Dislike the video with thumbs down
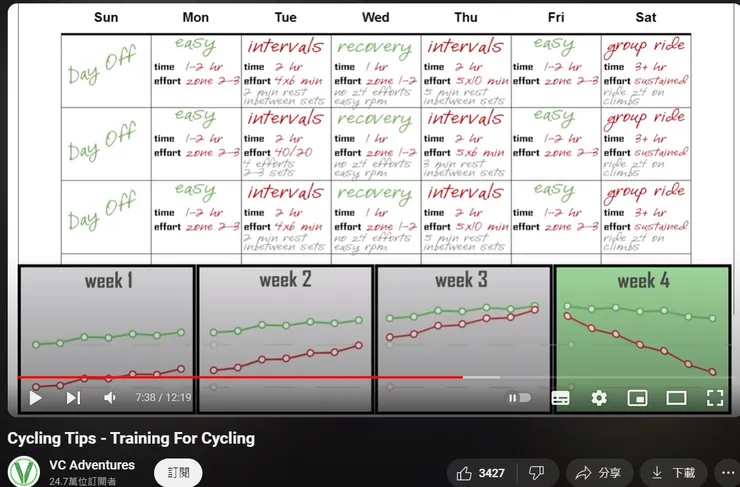Screen dimensions: 740x487 click(x=537, y=473)
